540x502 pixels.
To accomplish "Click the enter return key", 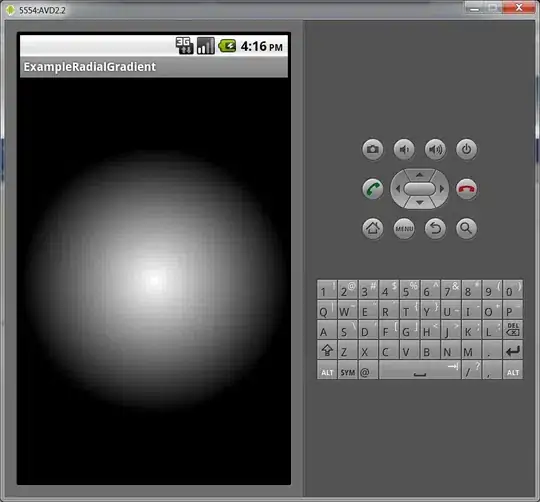I will tap(513, 351).
